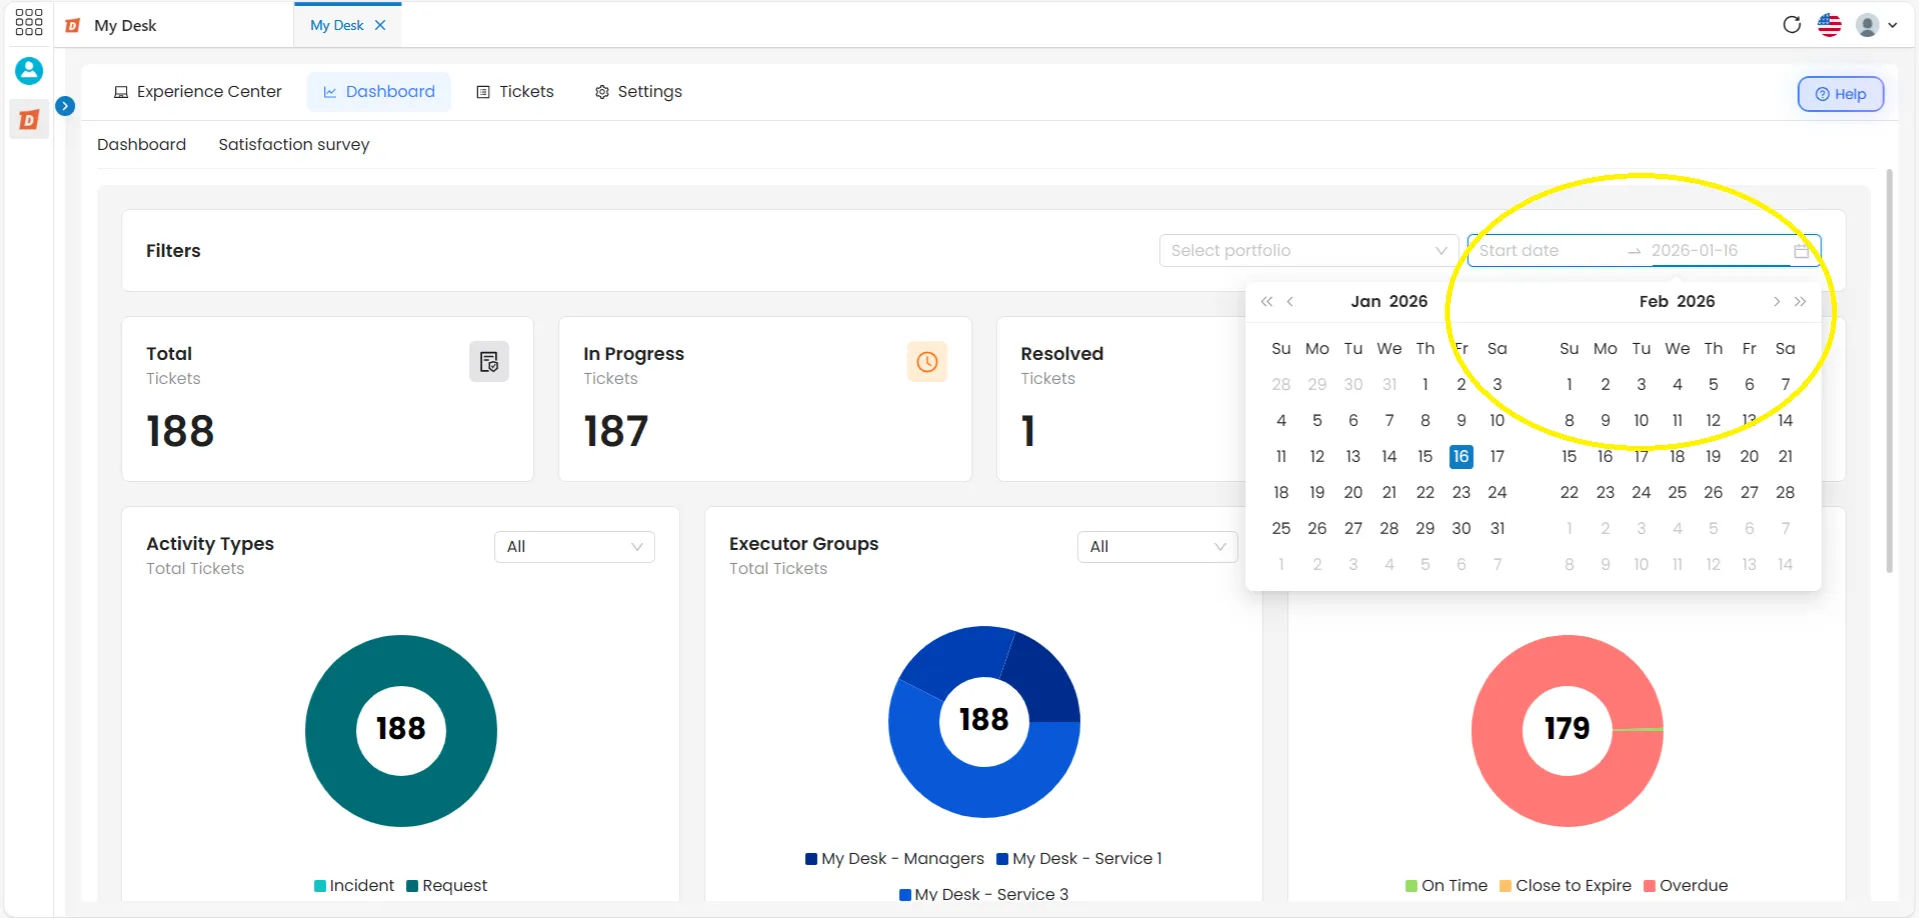Click the calendar icon in date range

pos(1802,251)
